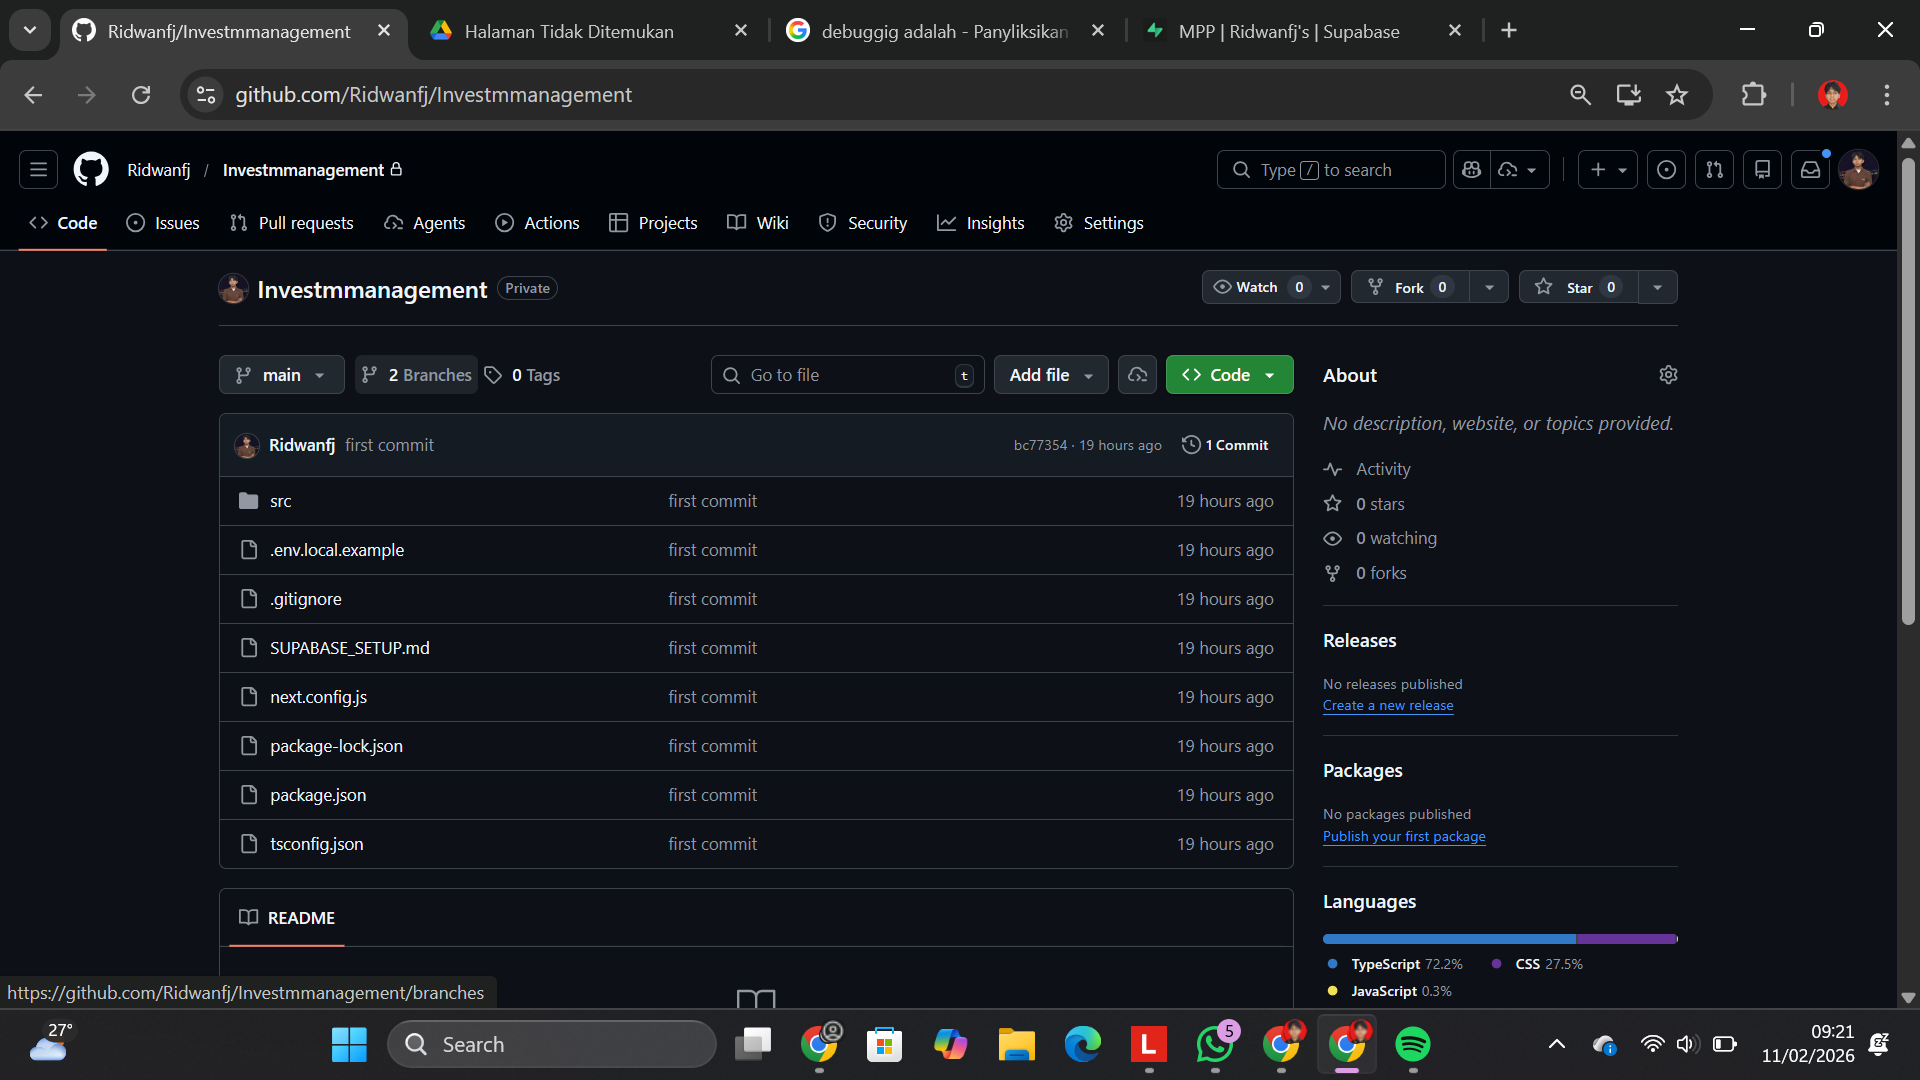Click the About settings gear icon
This screenshot has height=1080, width=1920.
point(1668,375)
